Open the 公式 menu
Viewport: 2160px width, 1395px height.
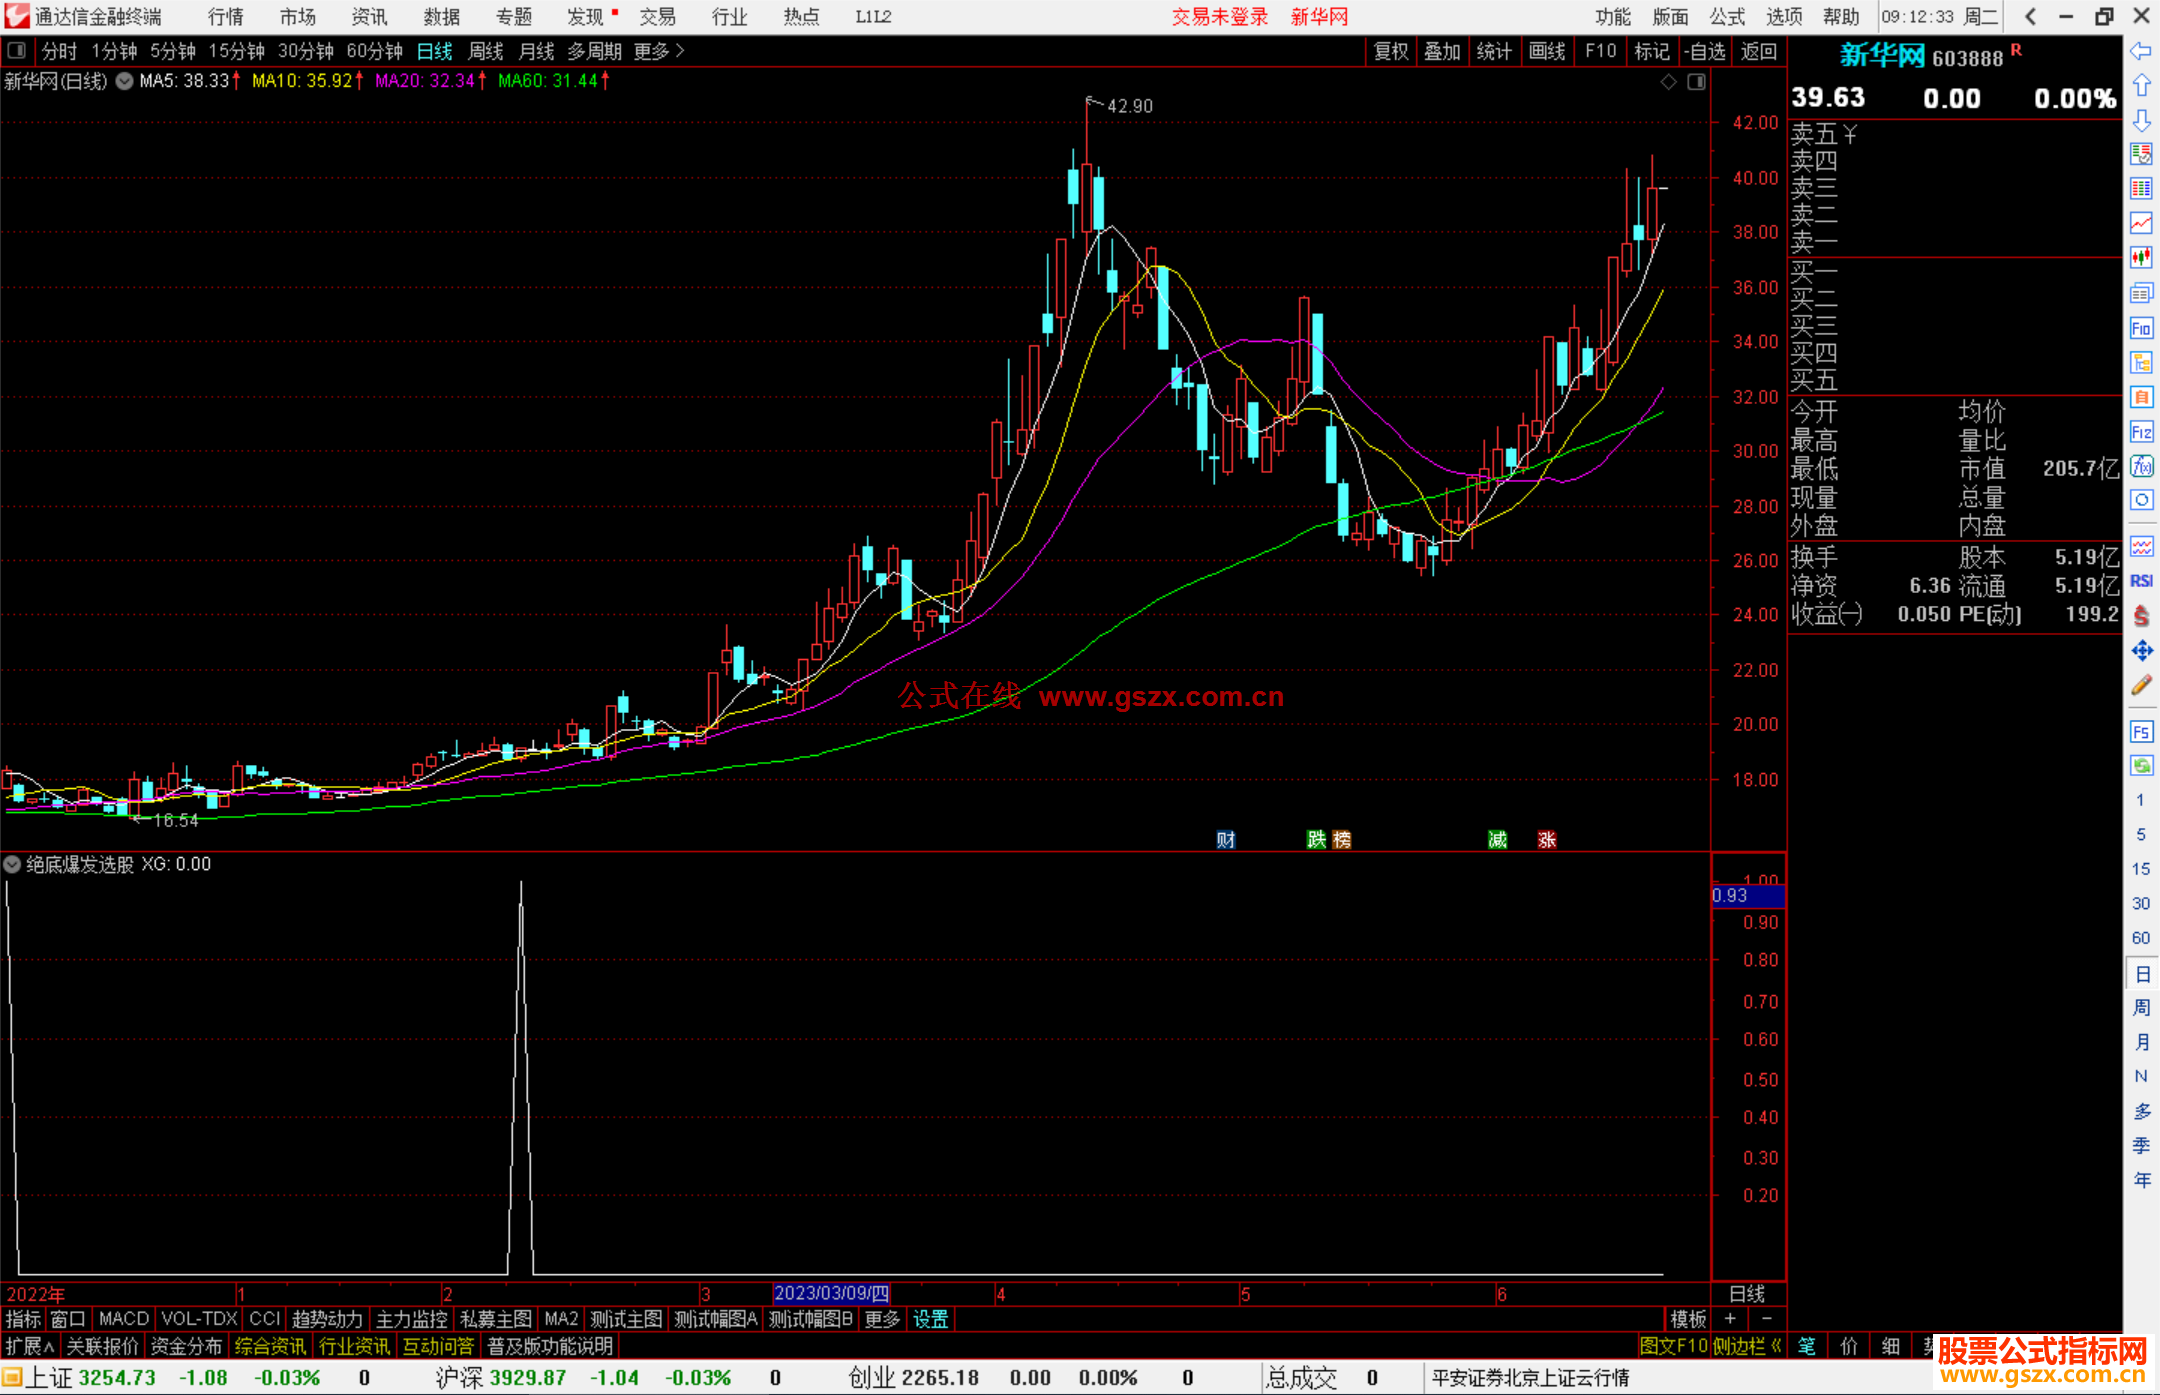click(1726, 17)
